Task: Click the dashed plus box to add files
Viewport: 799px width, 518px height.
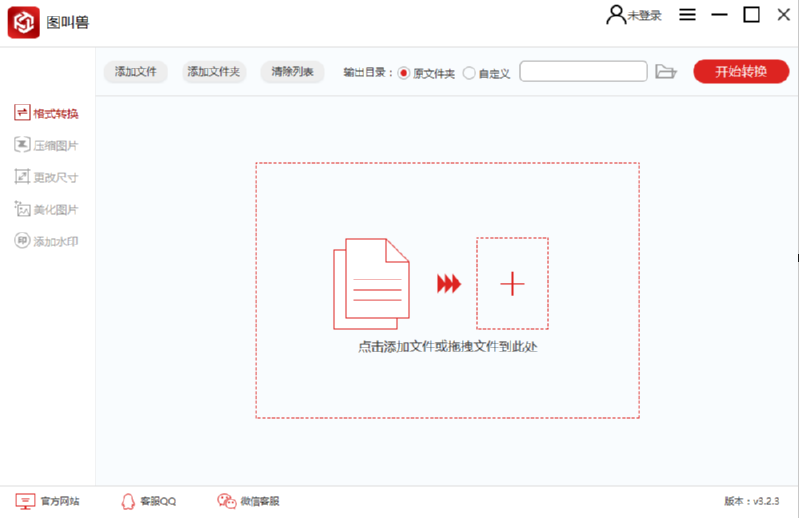Action: 512,283
